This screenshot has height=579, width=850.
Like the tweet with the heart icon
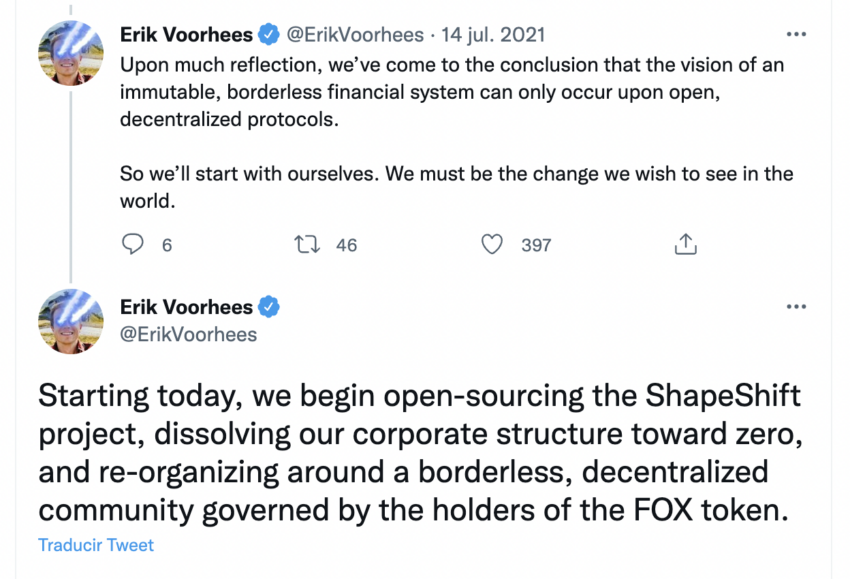(492, 244)
